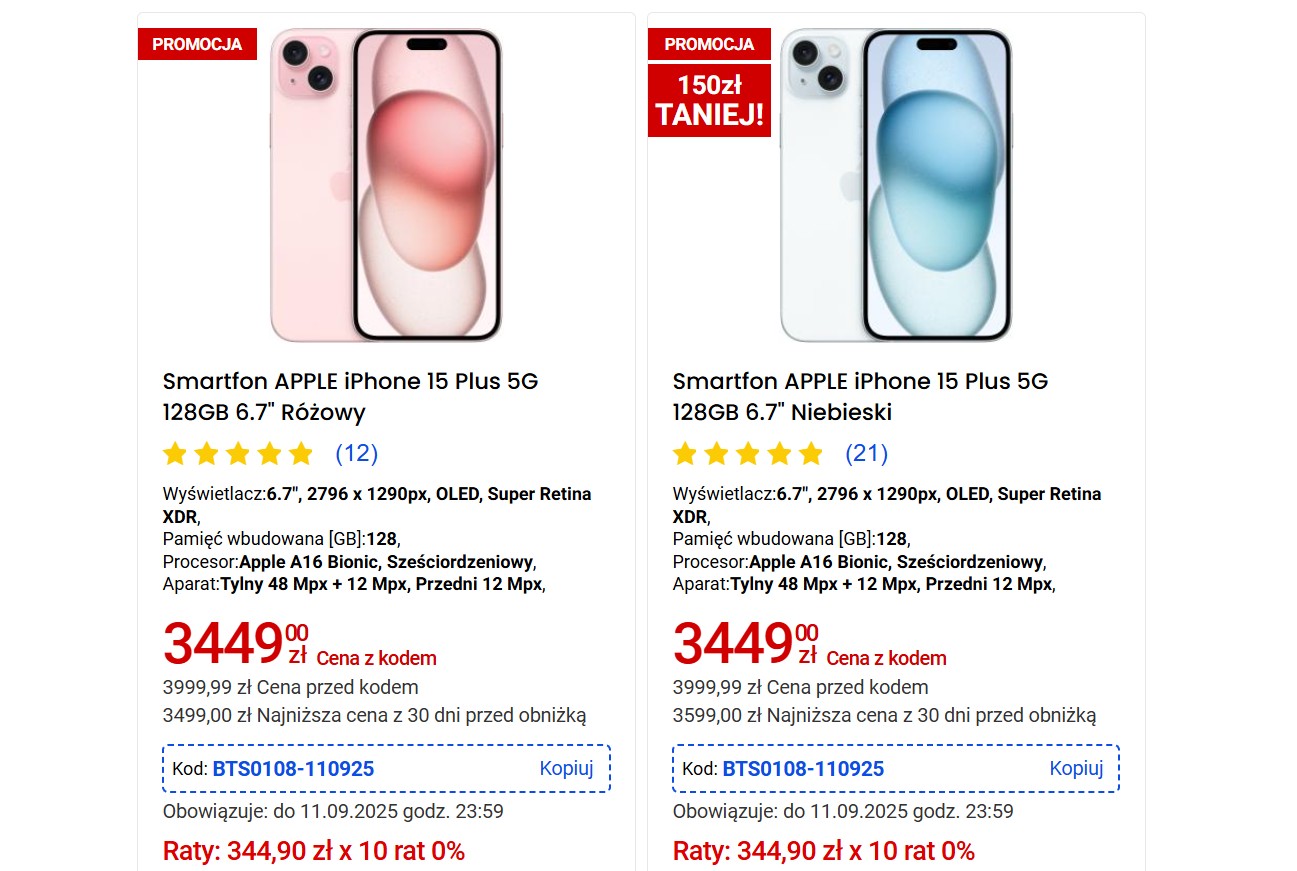
Task: Open installment offer for the pink iPhone
Action: tap(314, 852)
